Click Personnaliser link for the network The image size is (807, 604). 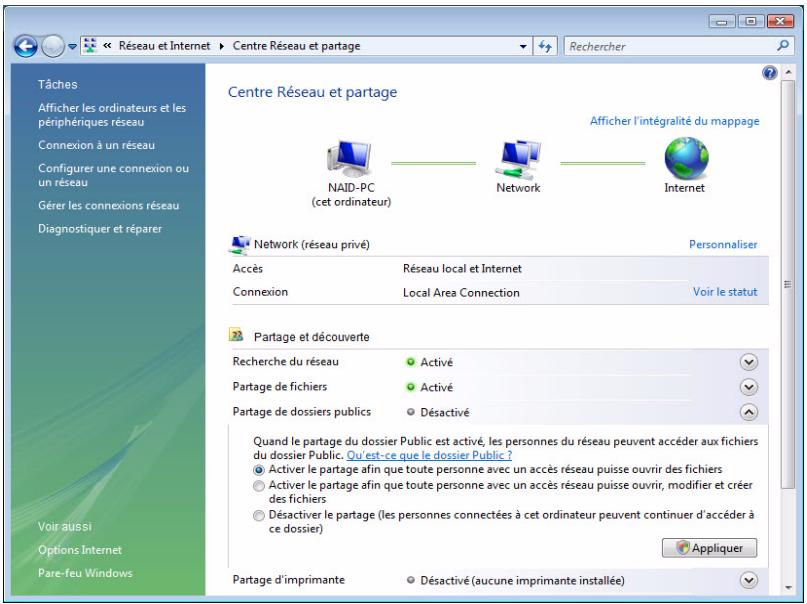coord(723,244)
